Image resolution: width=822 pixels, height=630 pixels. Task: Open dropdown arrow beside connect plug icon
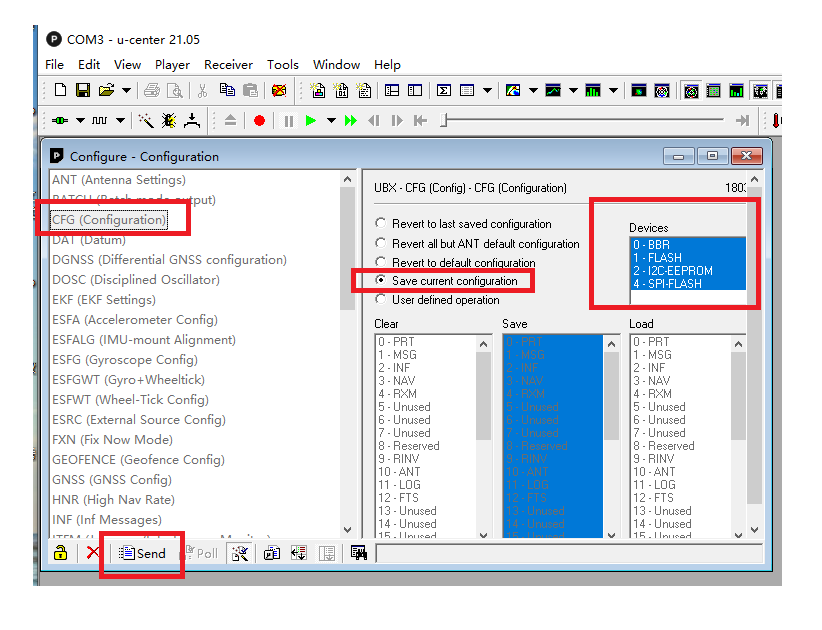[80, 121]
